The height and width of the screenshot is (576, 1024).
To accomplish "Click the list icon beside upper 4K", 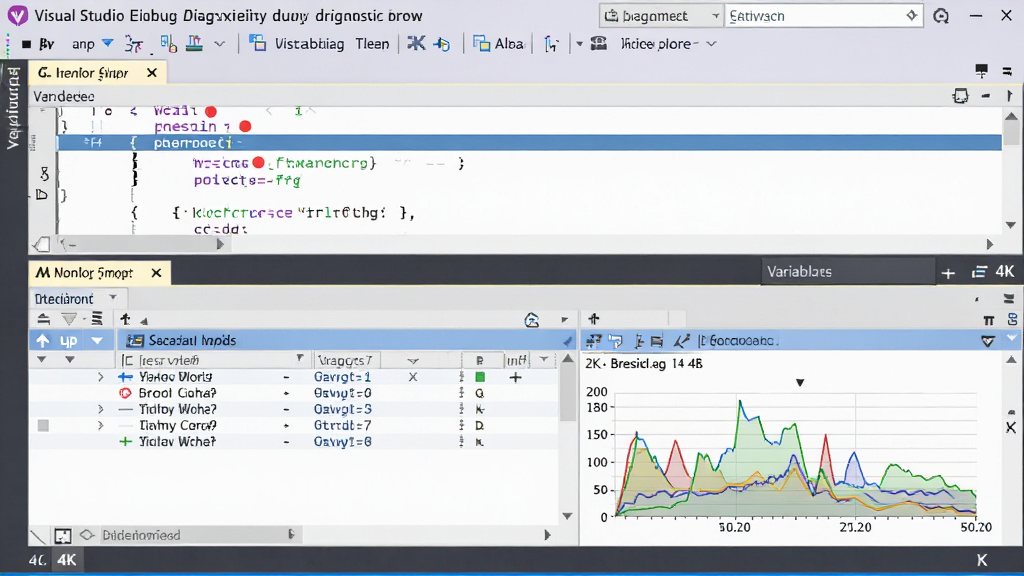I will point(979,272).
